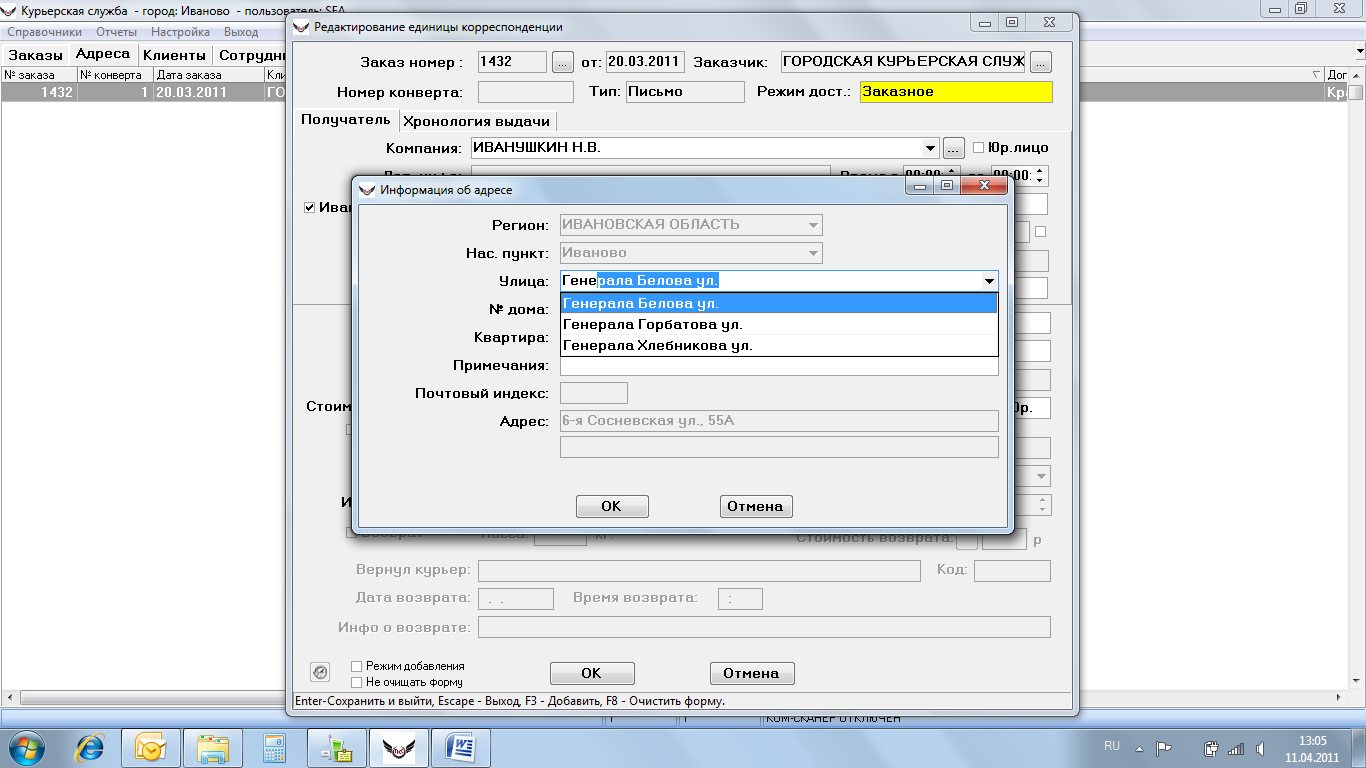The width and height of the screenshot is (1366, 768).
Task: Click the Почтовый индекс field
Action: (x=594, y=393)
